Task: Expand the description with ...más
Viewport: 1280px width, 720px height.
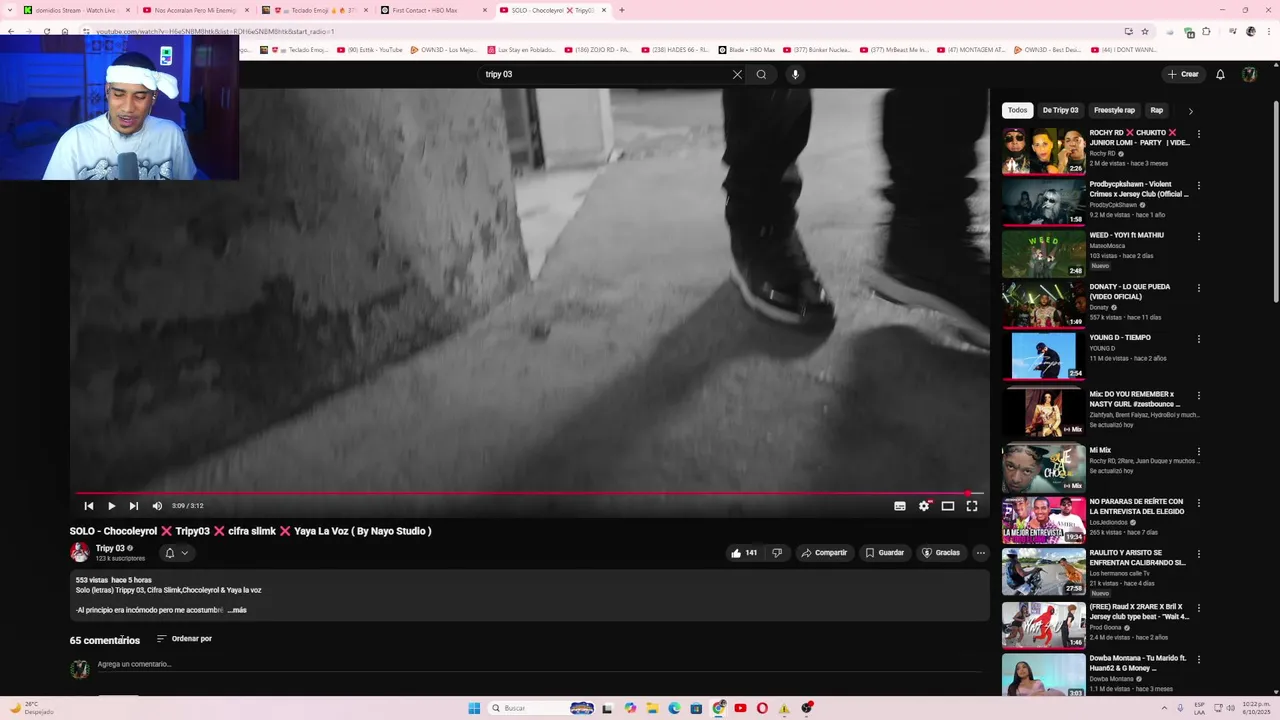Action: point(237,610)
